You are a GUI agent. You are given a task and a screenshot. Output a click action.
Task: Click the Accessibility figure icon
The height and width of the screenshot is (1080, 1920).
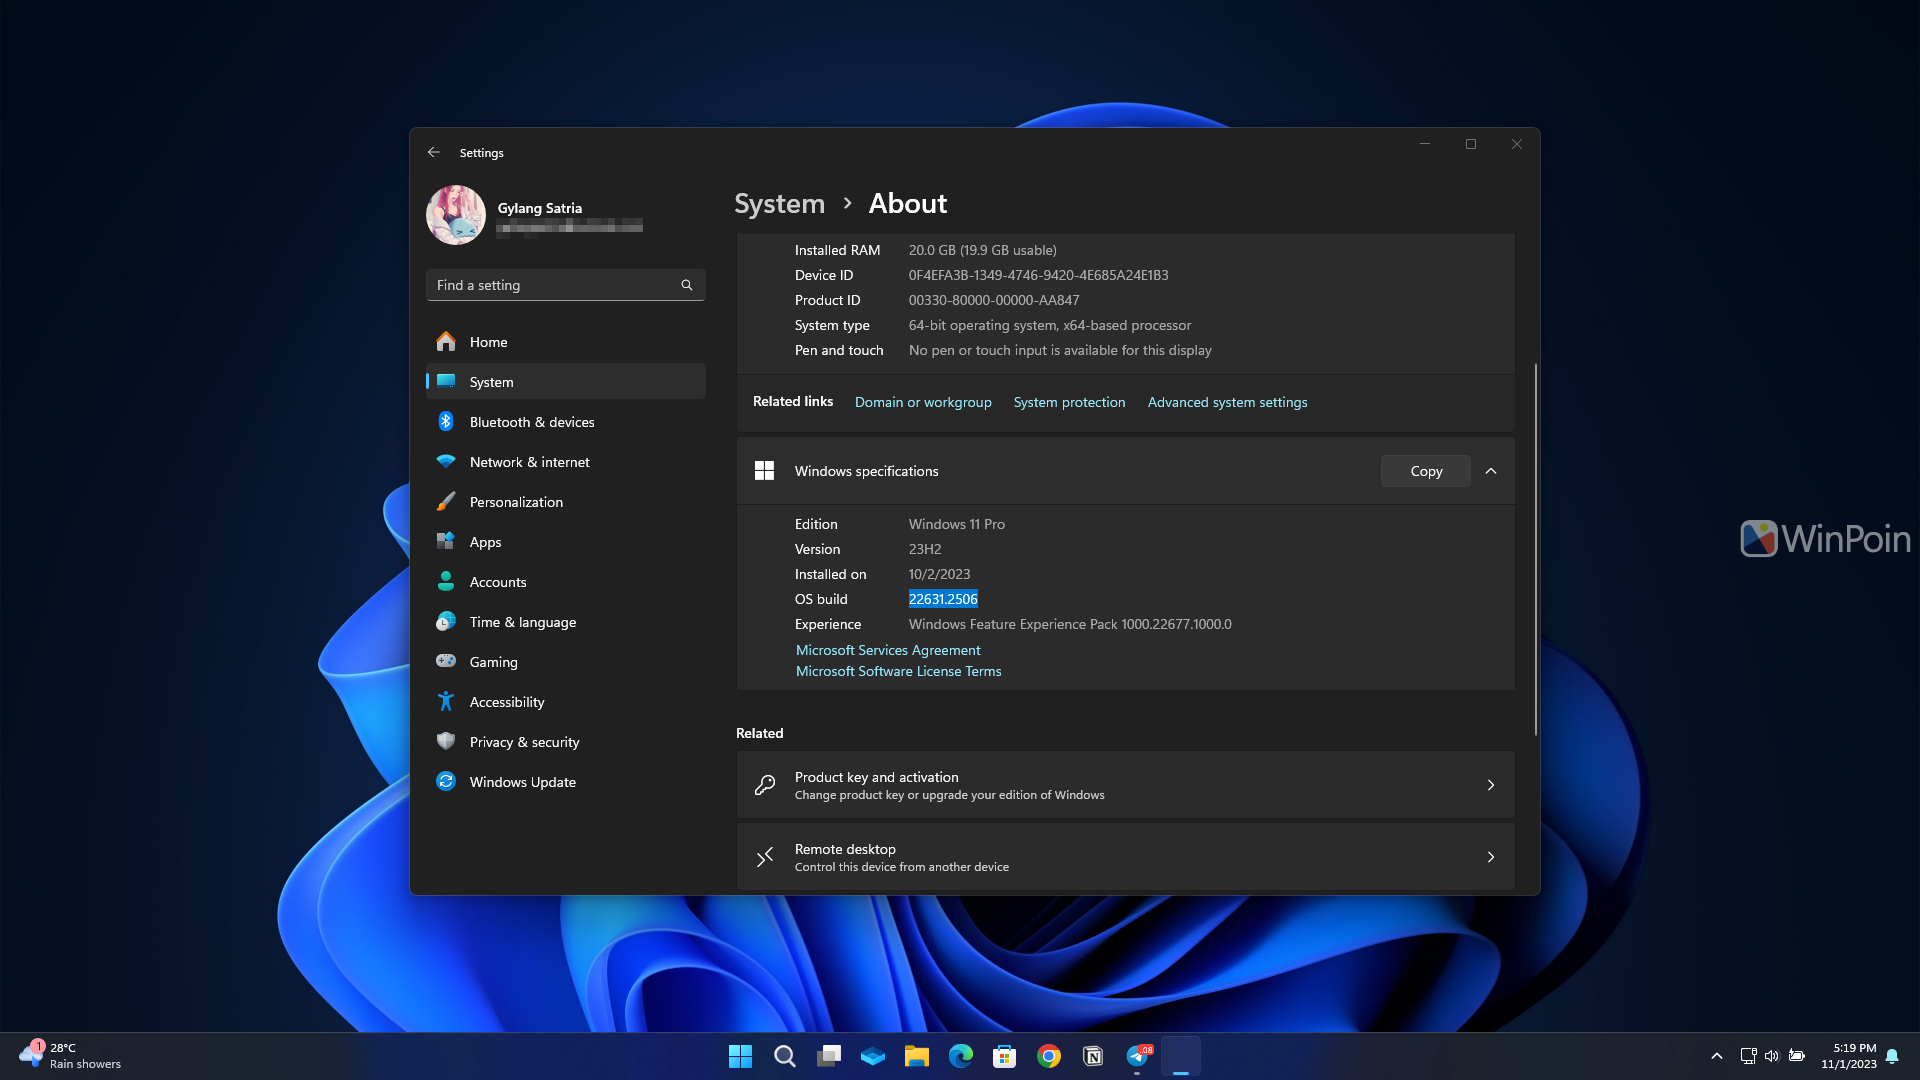point(446,702)
